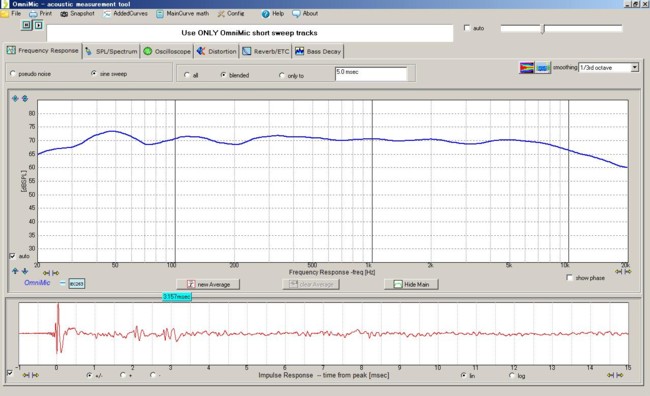Click the Hide Main button

click(x=411, y=284)
